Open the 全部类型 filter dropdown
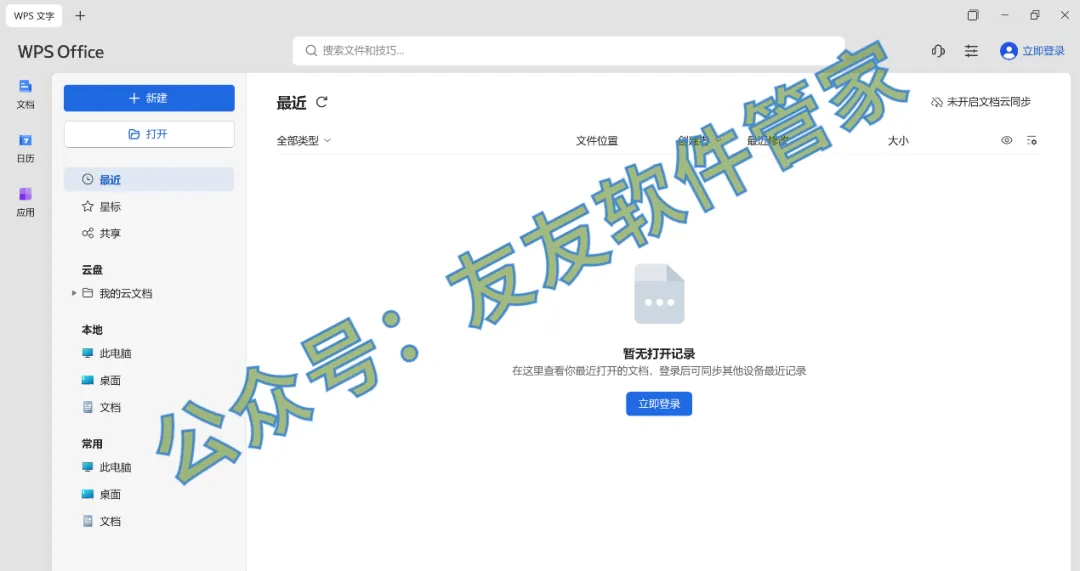 click(x=304, y=141)
